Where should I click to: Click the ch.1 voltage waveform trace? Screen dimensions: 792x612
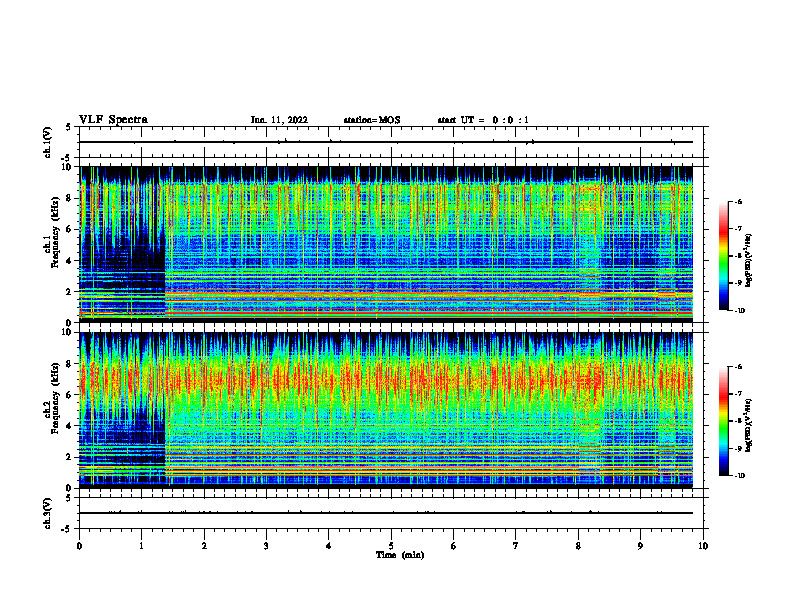point(386,142)
